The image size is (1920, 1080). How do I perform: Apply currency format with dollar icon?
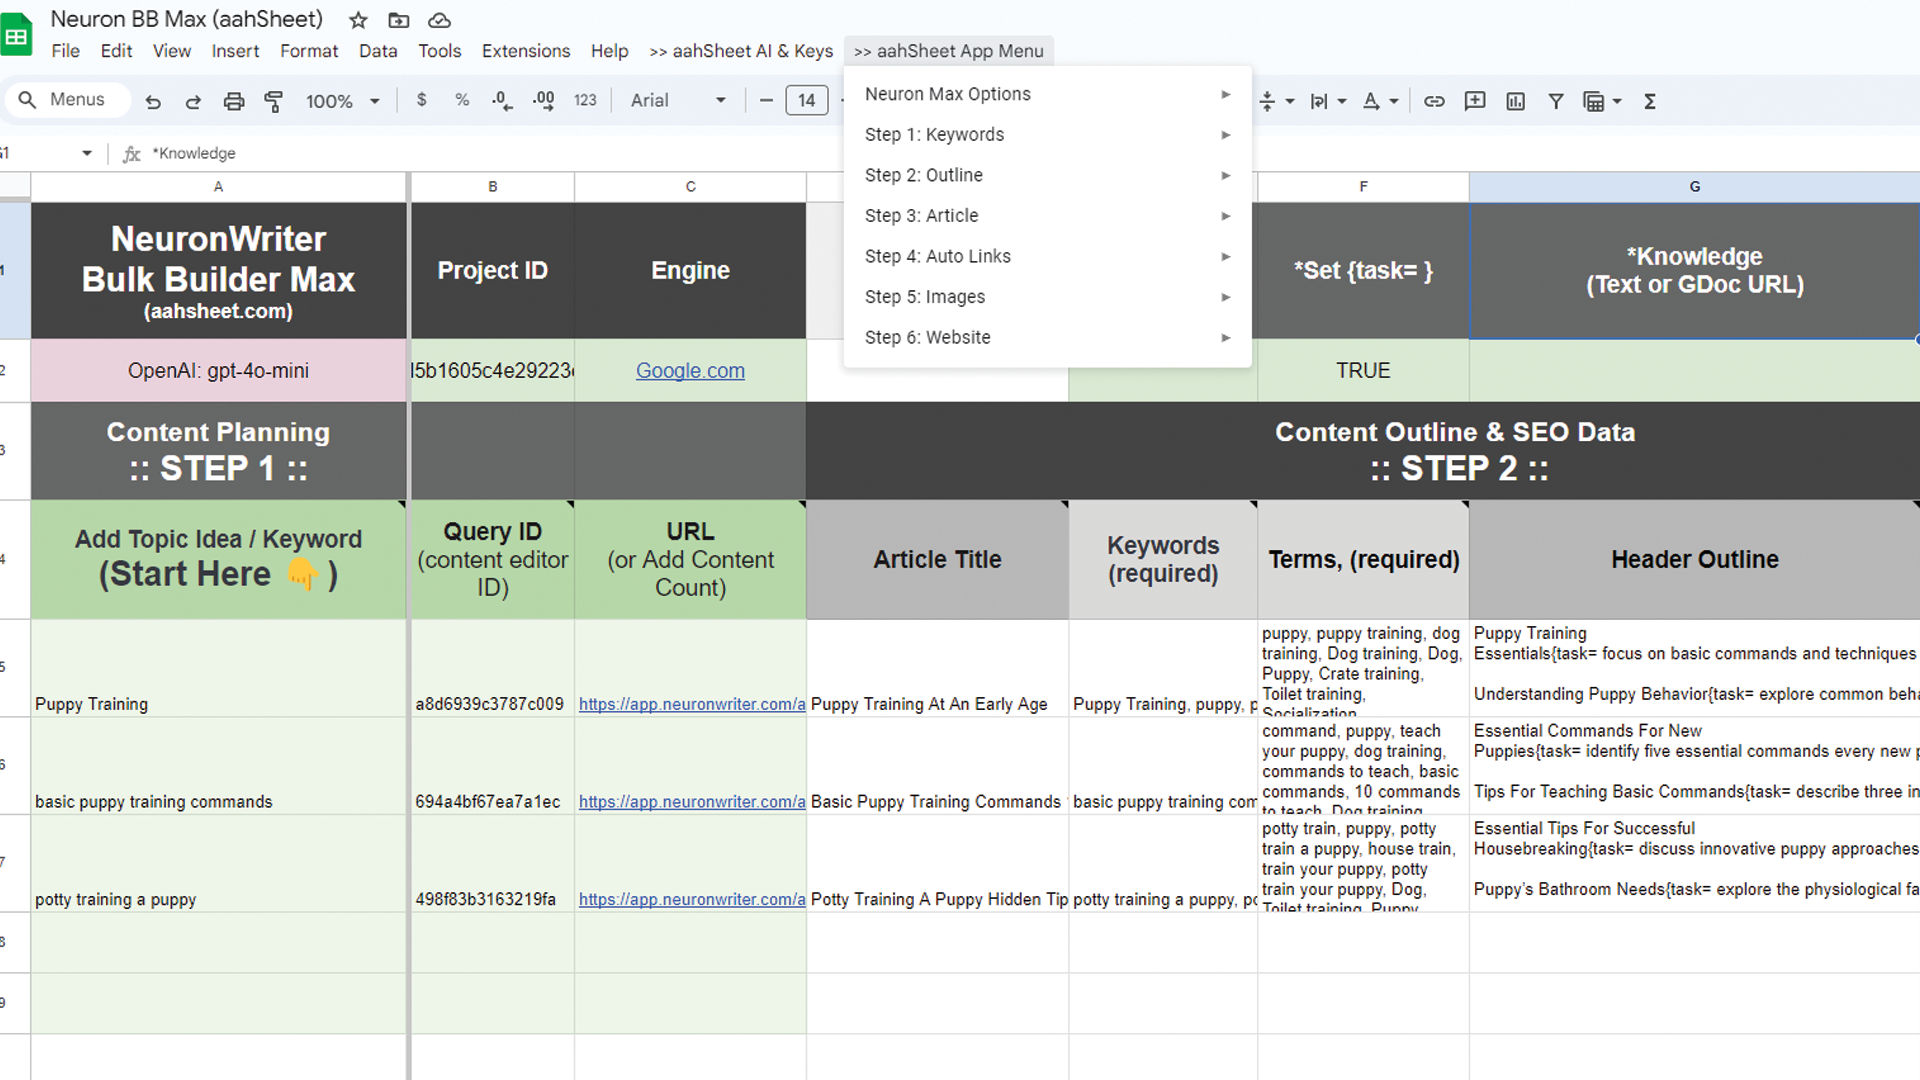[422, 100]
